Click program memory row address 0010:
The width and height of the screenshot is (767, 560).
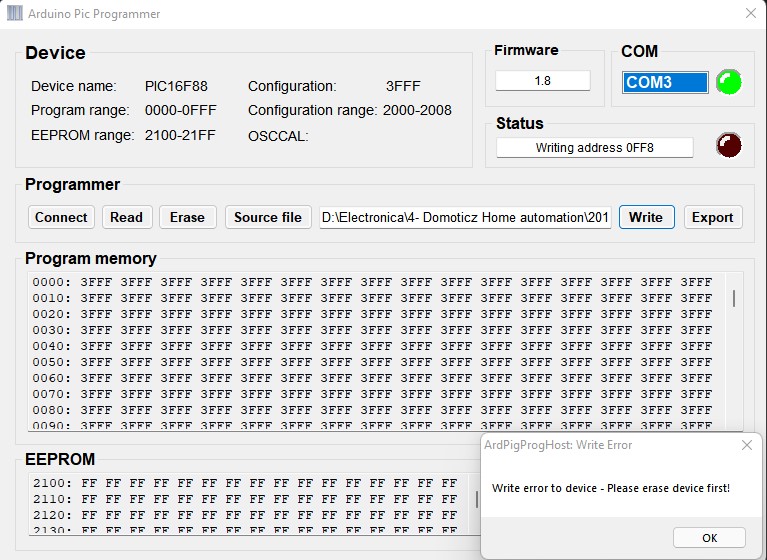(52, 298)
